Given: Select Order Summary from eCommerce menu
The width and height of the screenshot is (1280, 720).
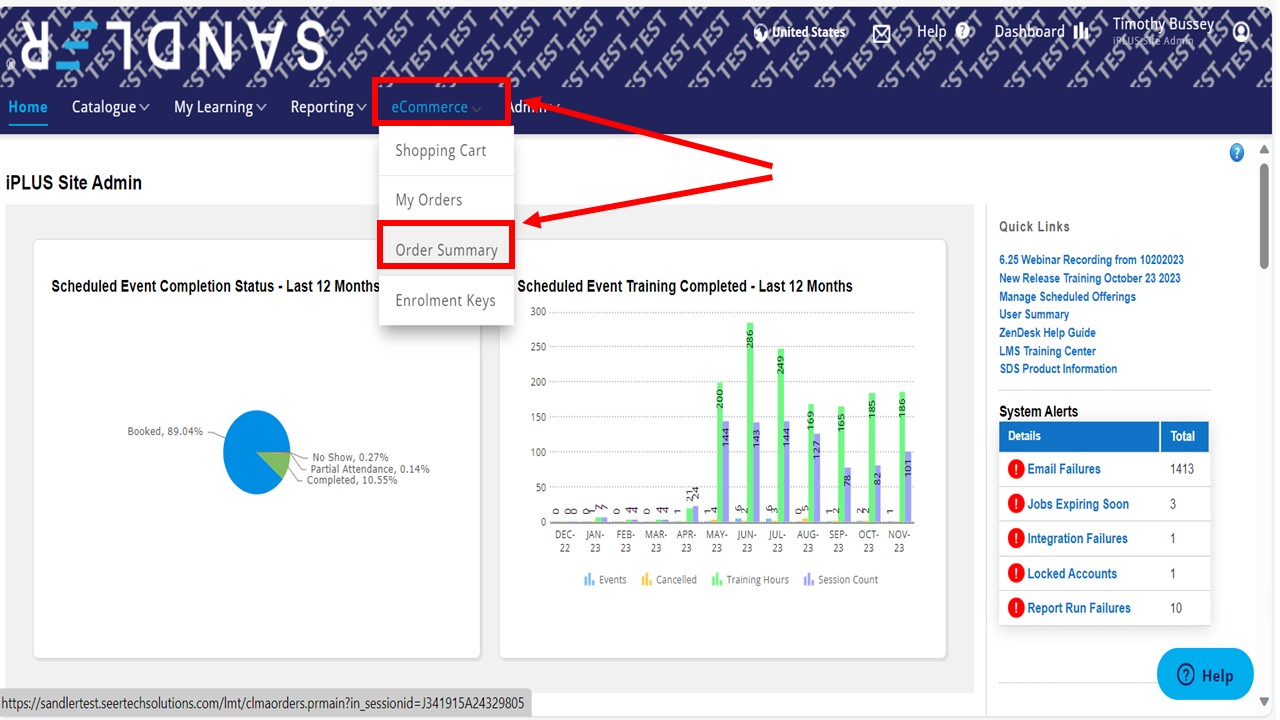Looking at the screenshot, I should (446, 250).
